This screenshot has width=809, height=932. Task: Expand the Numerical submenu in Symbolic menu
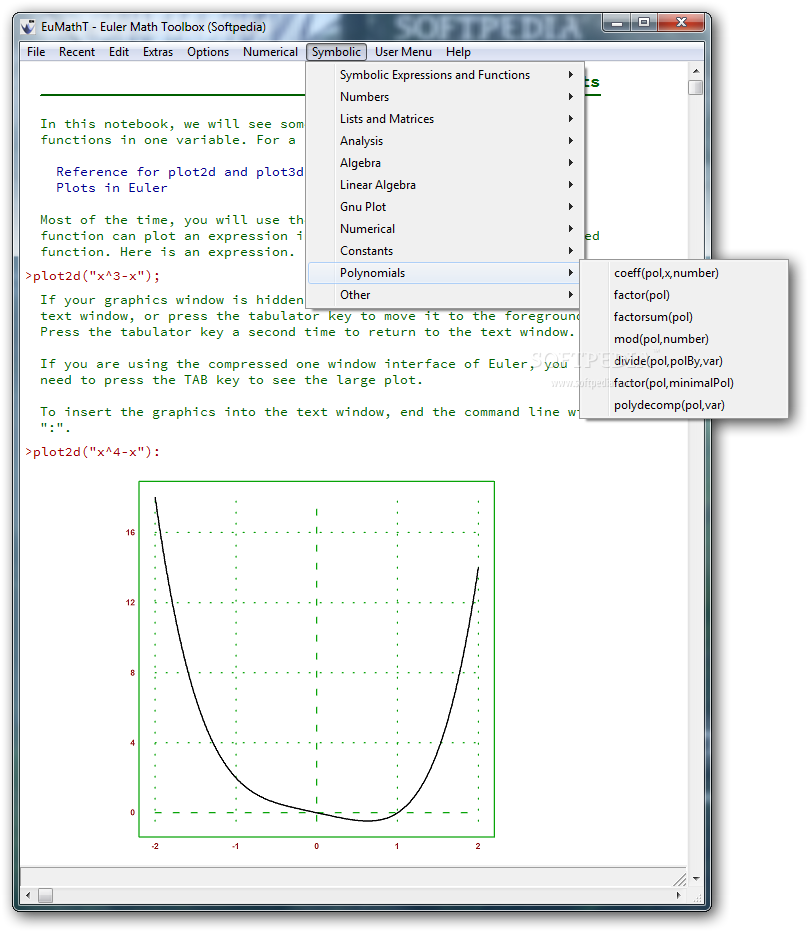[x=444, y=229]
